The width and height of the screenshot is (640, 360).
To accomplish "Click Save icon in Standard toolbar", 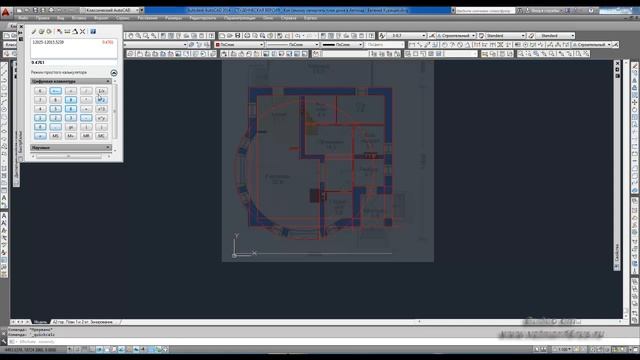I will click(x=238, y=36).
